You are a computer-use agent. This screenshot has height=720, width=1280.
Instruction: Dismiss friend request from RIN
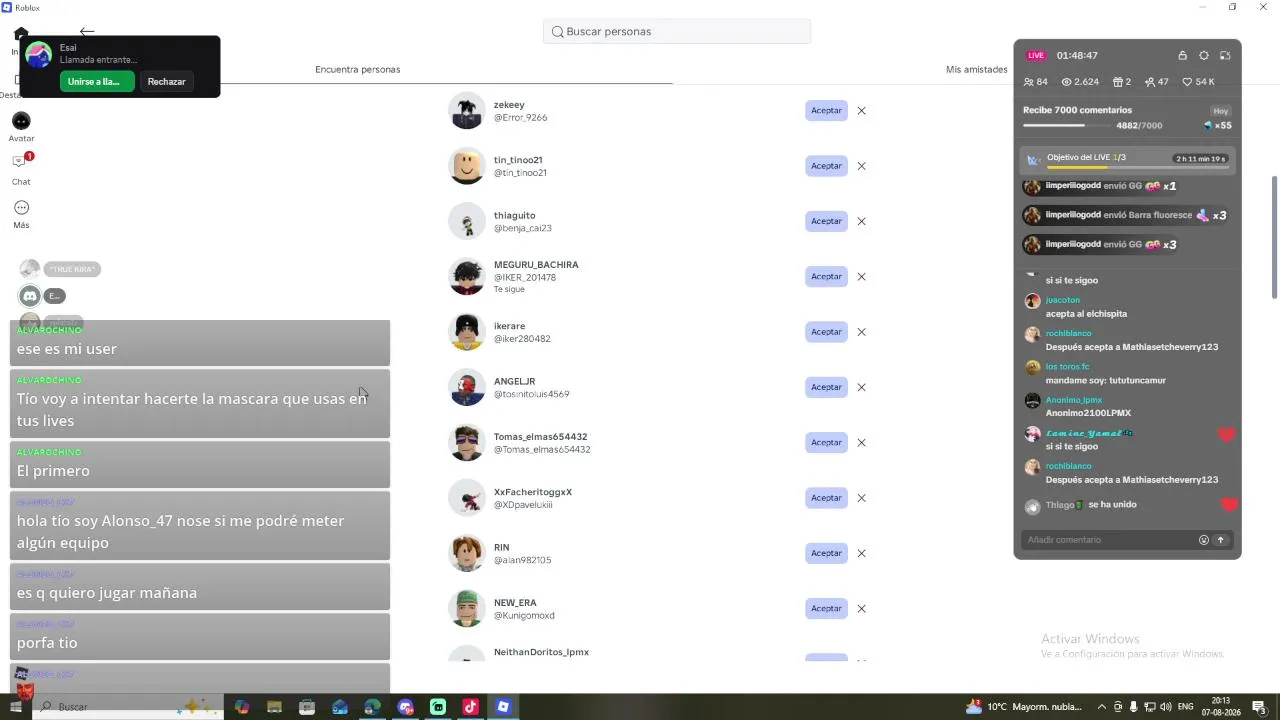861,553
